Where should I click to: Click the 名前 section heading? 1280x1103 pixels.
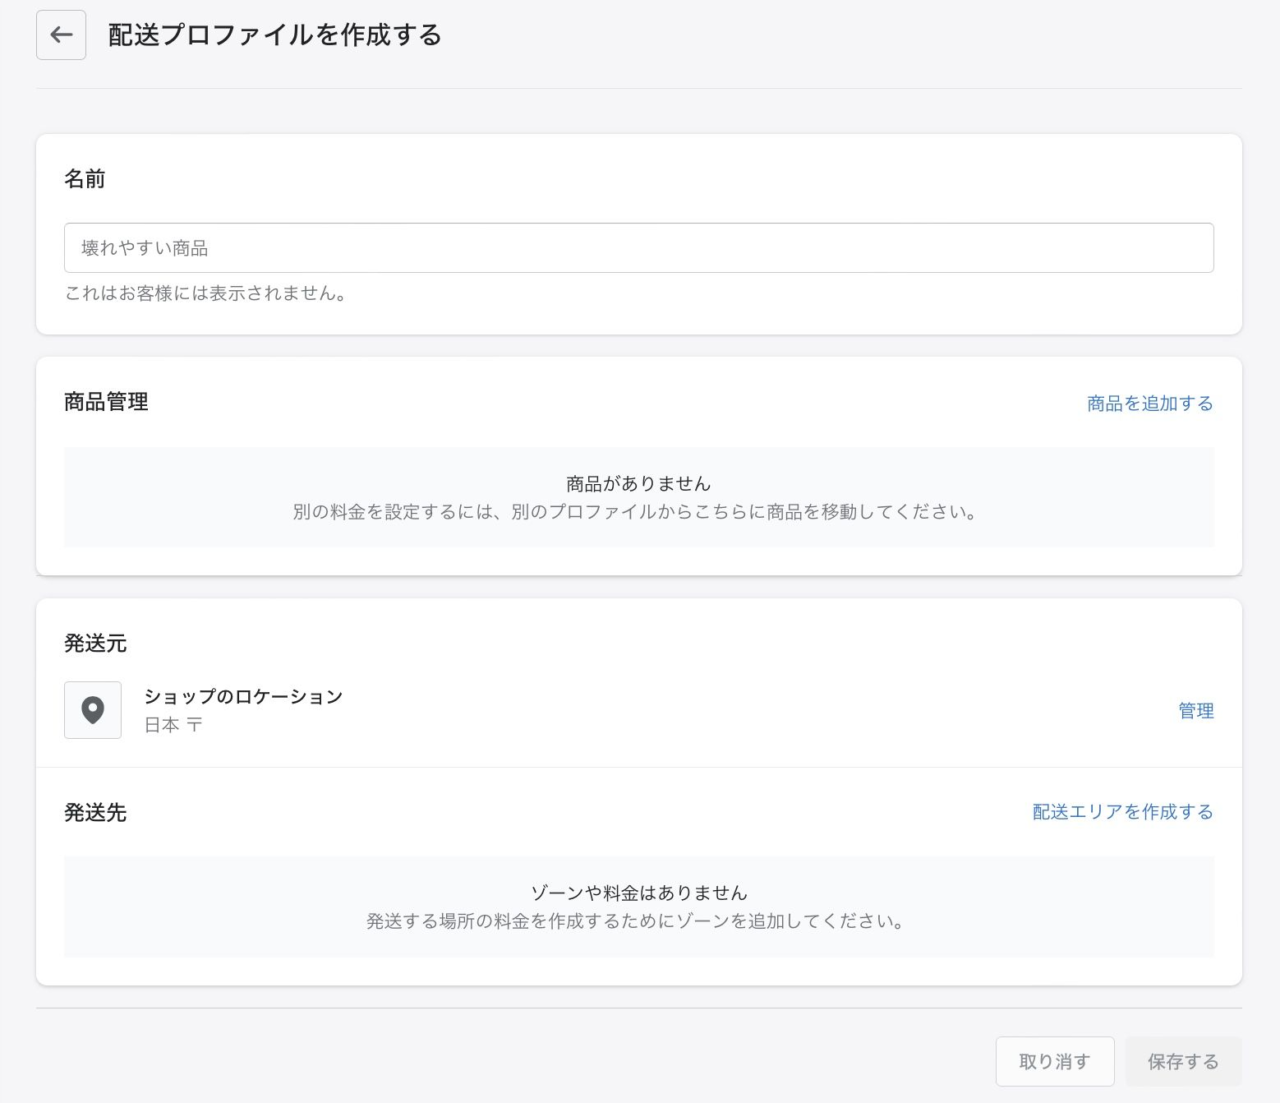pyautogui.click(x=85, y=179)
